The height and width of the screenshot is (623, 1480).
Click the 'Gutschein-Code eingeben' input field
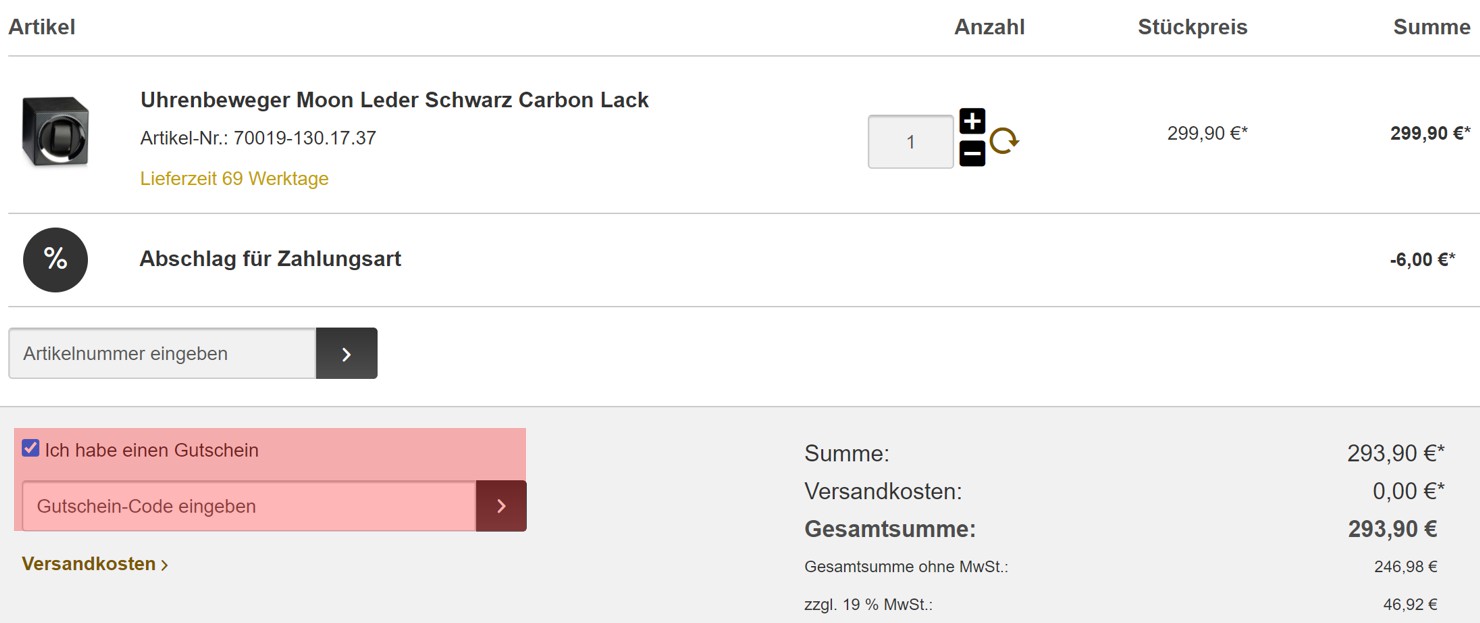point(248,506)
